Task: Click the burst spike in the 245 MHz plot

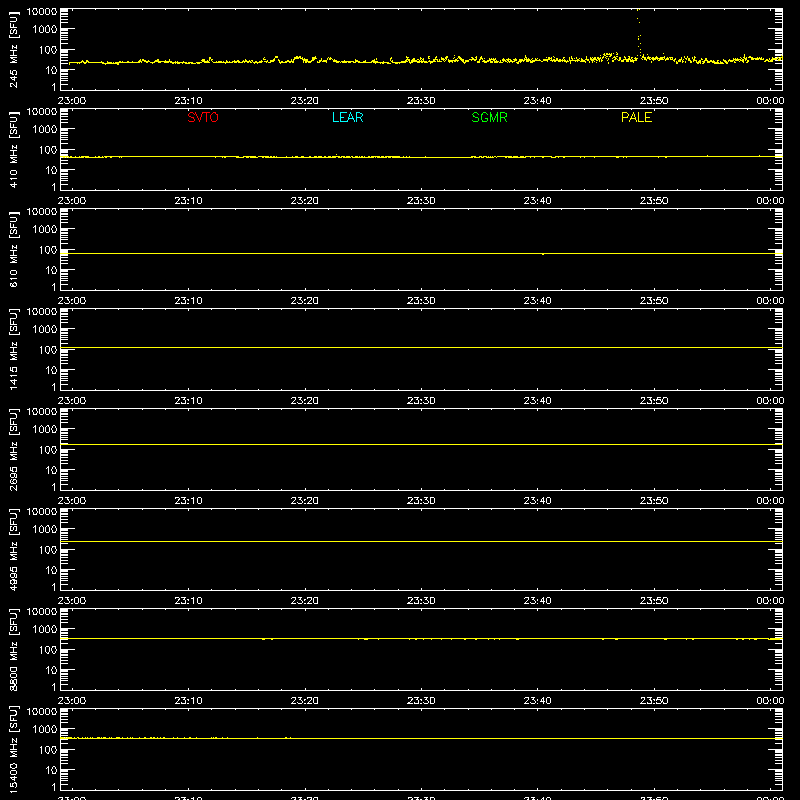Action: tap(639, 33)
